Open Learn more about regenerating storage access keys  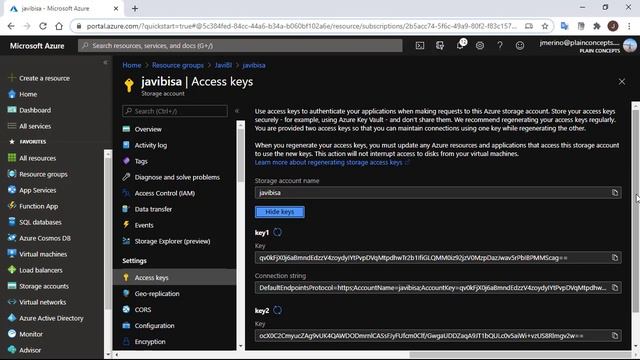331,162
